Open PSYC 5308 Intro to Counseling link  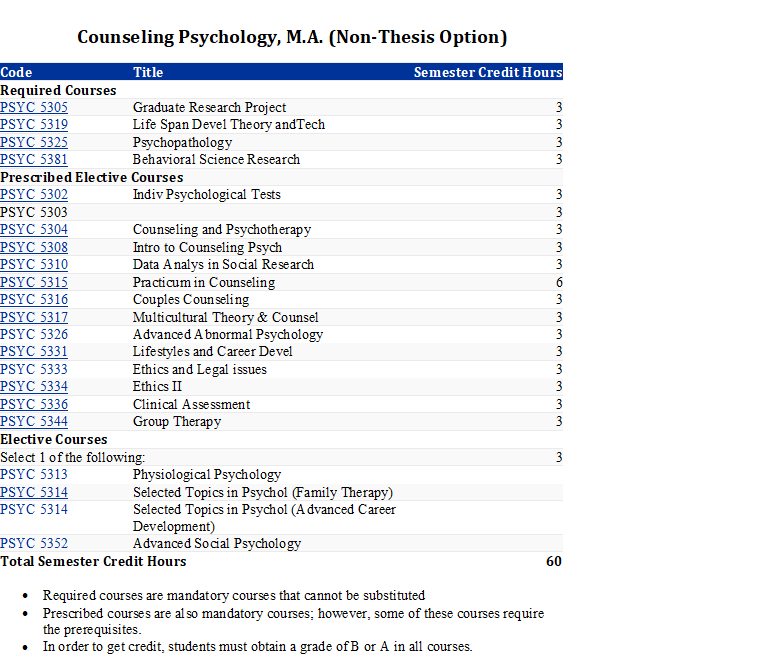coord(34,247)
